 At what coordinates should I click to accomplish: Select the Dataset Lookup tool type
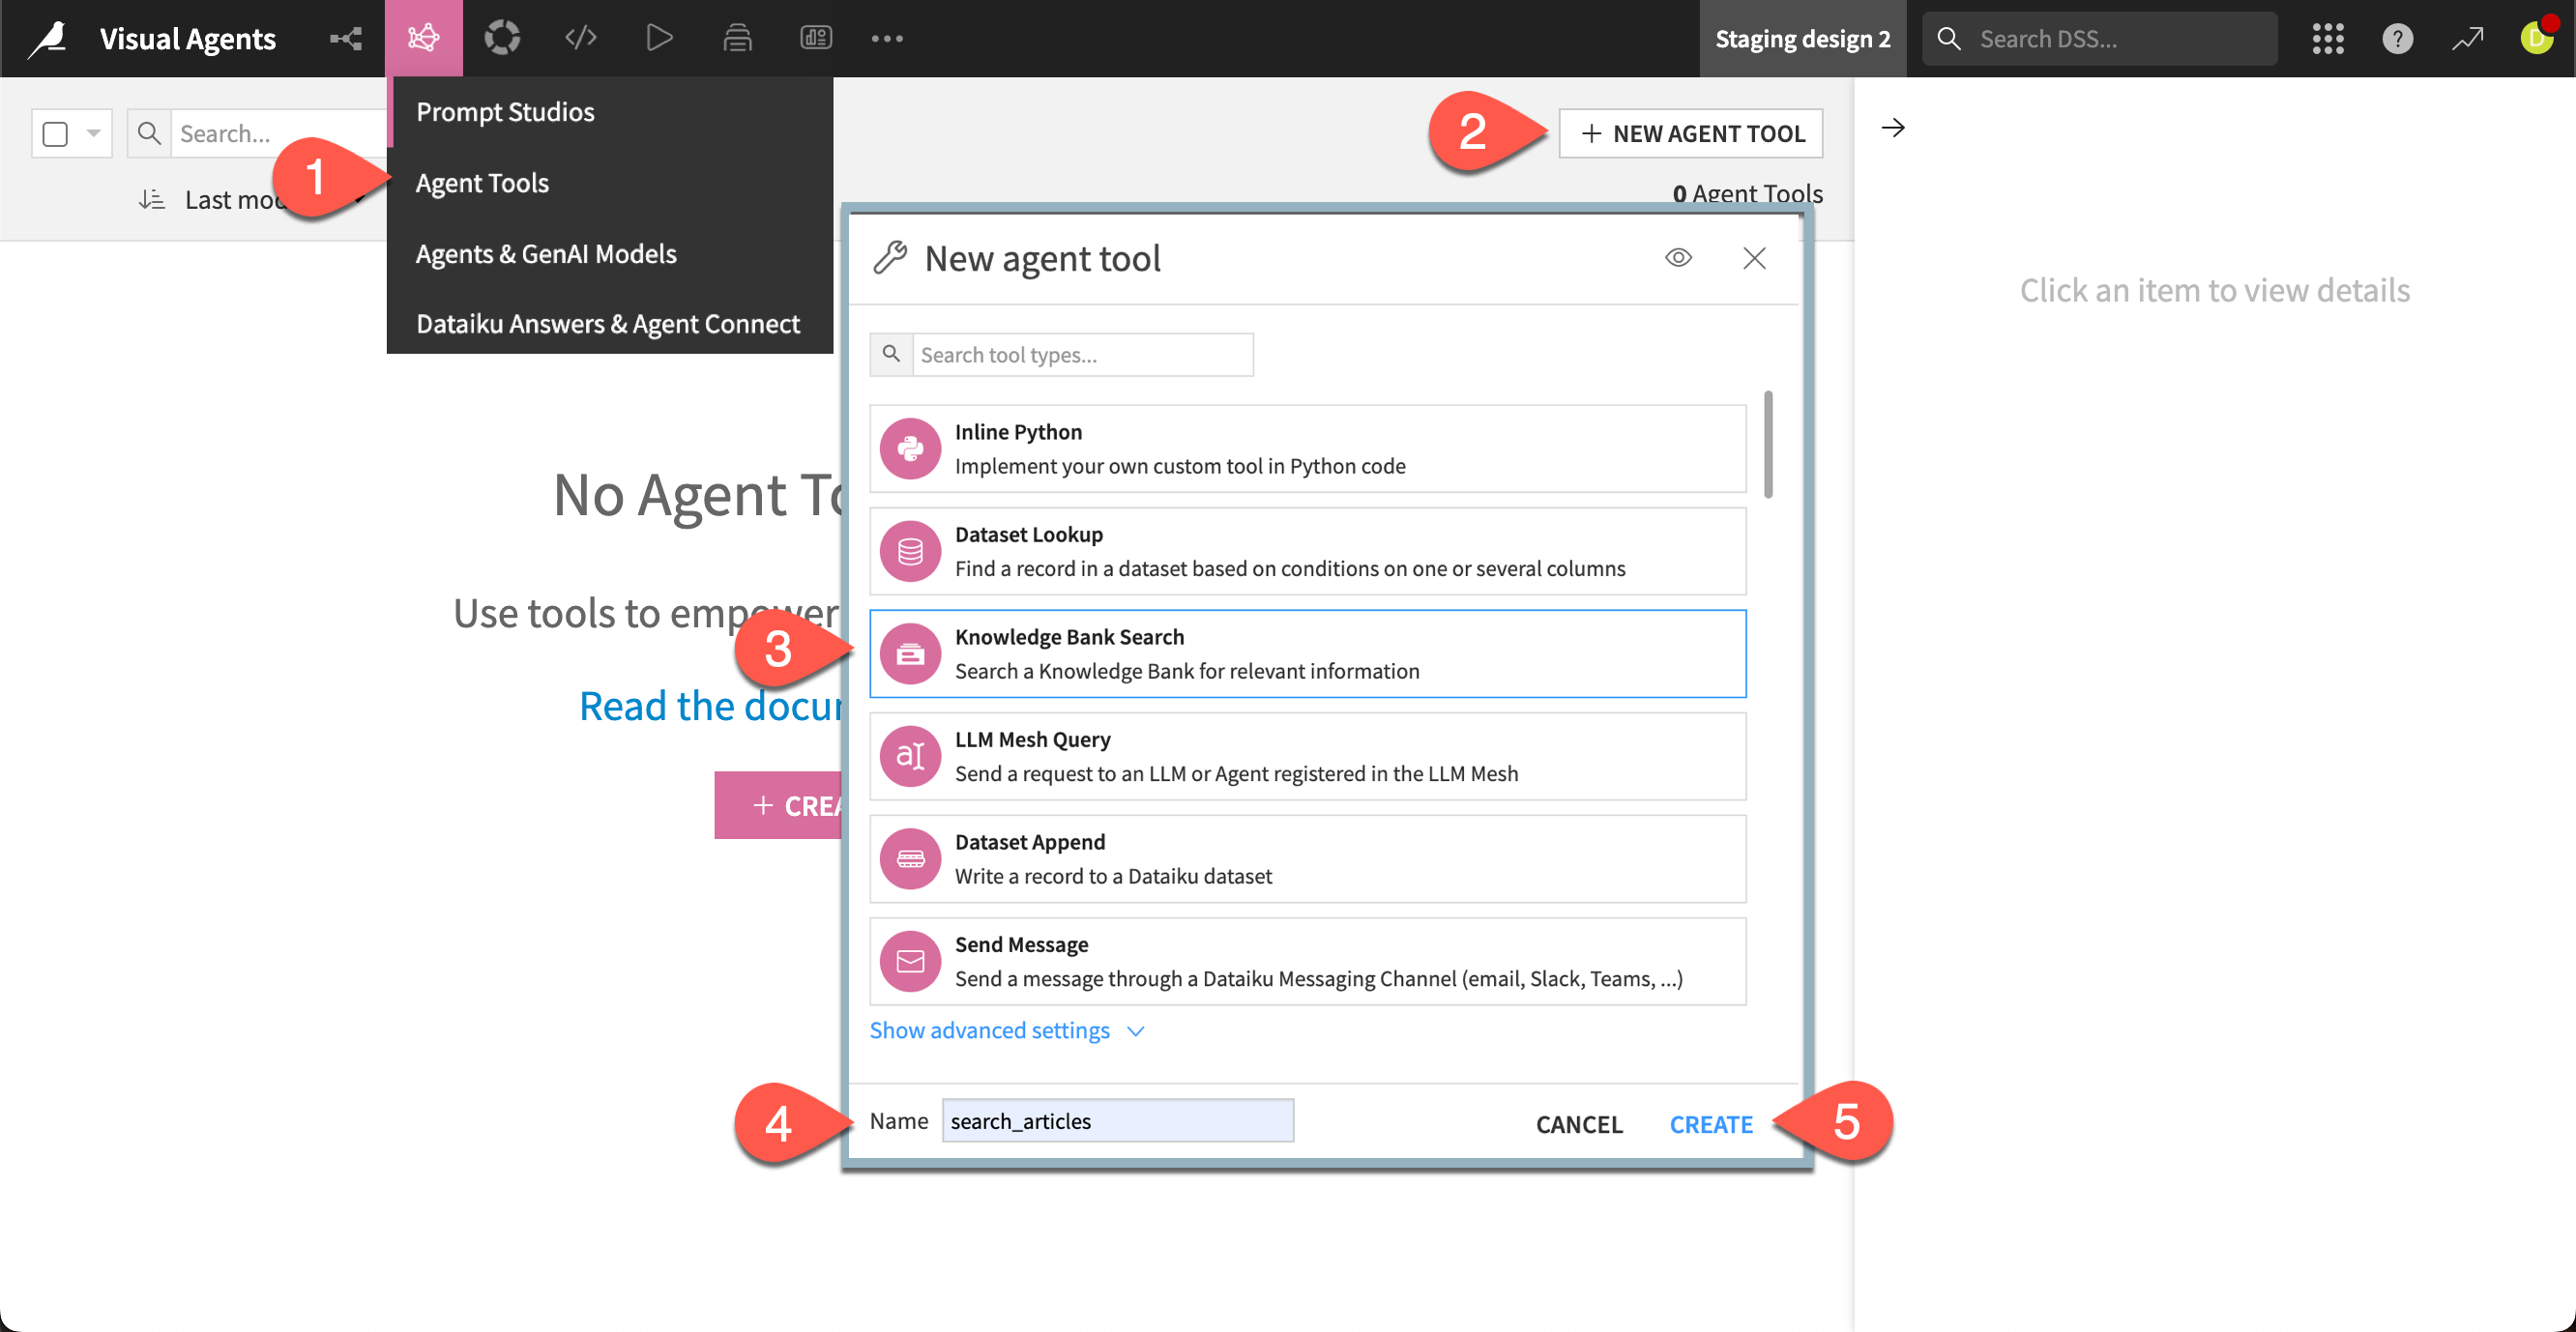[1307, 551]
